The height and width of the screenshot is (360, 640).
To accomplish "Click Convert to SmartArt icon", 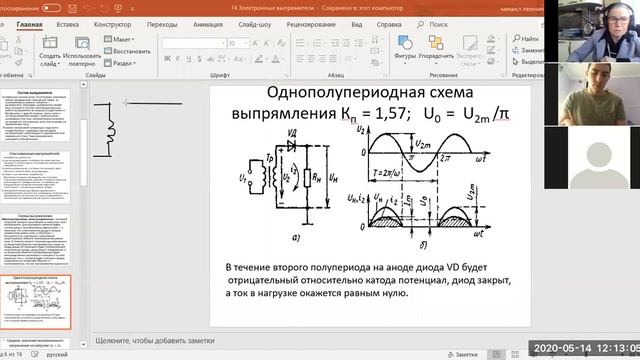I will (376, 63).
